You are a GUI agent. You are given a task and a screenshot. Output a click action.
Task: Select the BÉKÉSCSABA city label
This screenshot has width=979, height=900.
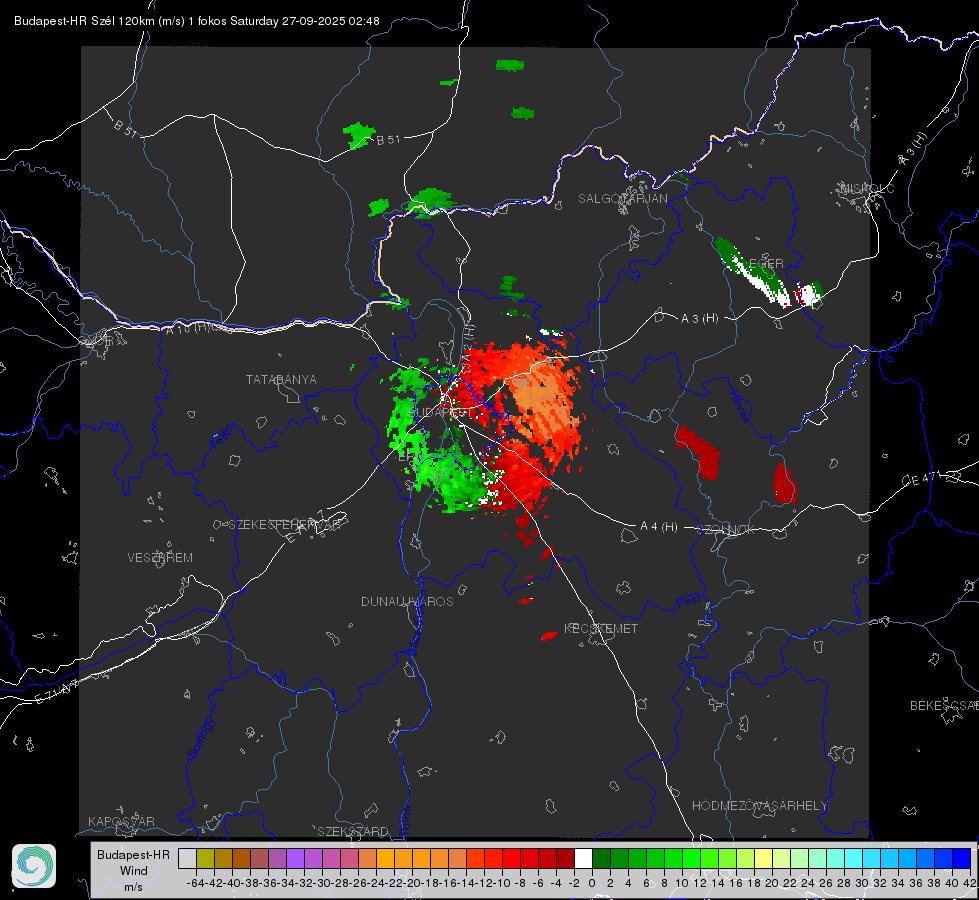944,706
